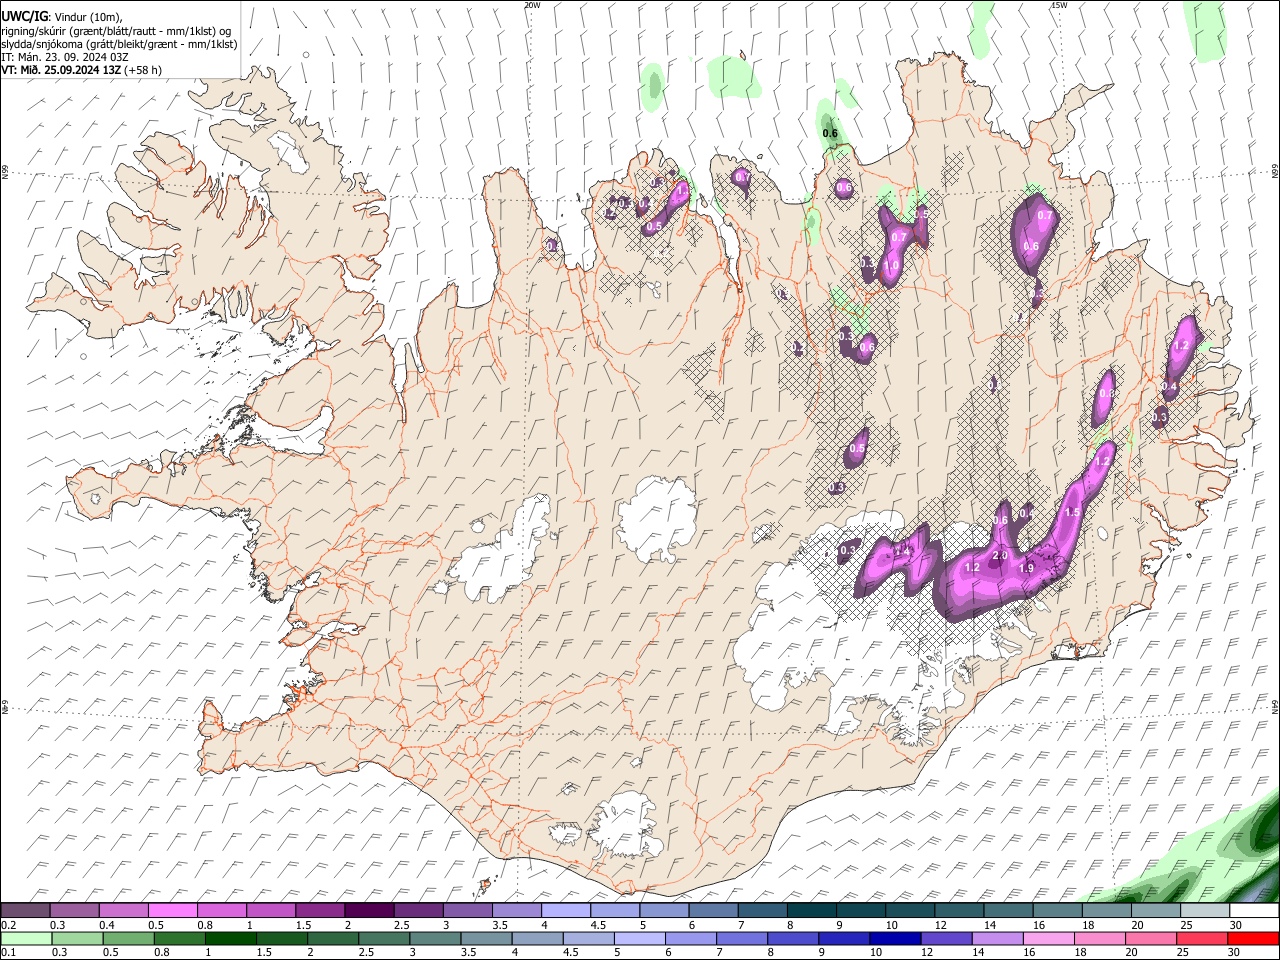Click the 15W longitude label at top
The height and width of the screenshot is (960, 1280).
coord(1059,5)
